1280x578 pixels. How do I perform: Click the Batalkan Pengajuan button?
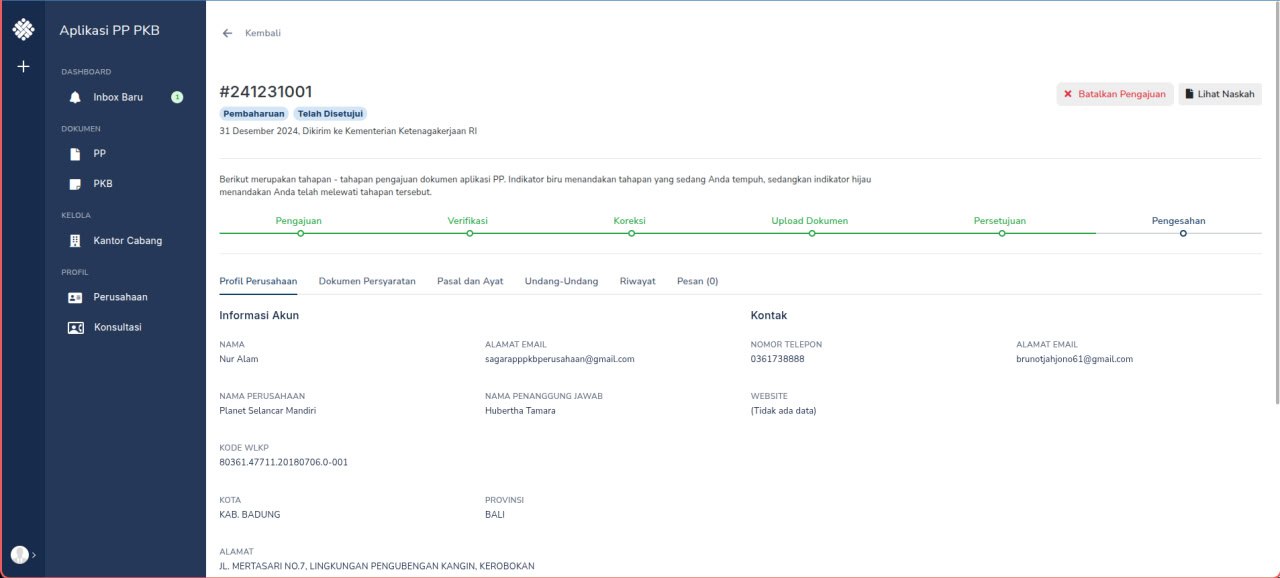(1115, 94)
